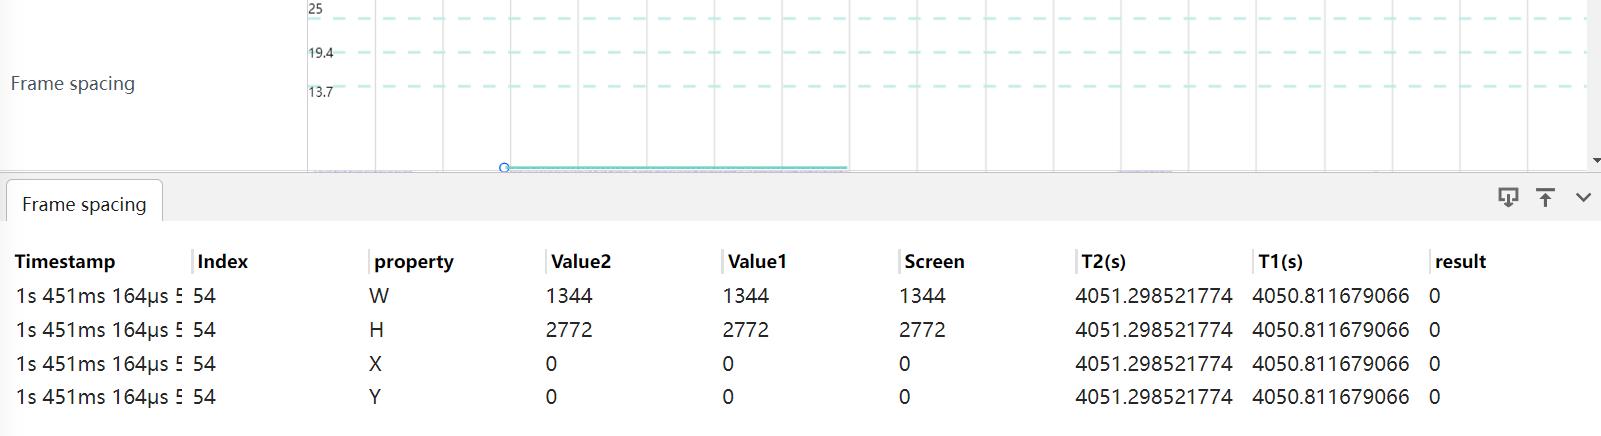The height and width of the screenshot is (436, 1601).
Task: Sort the table by Value2 column
Action: point(580,262)
